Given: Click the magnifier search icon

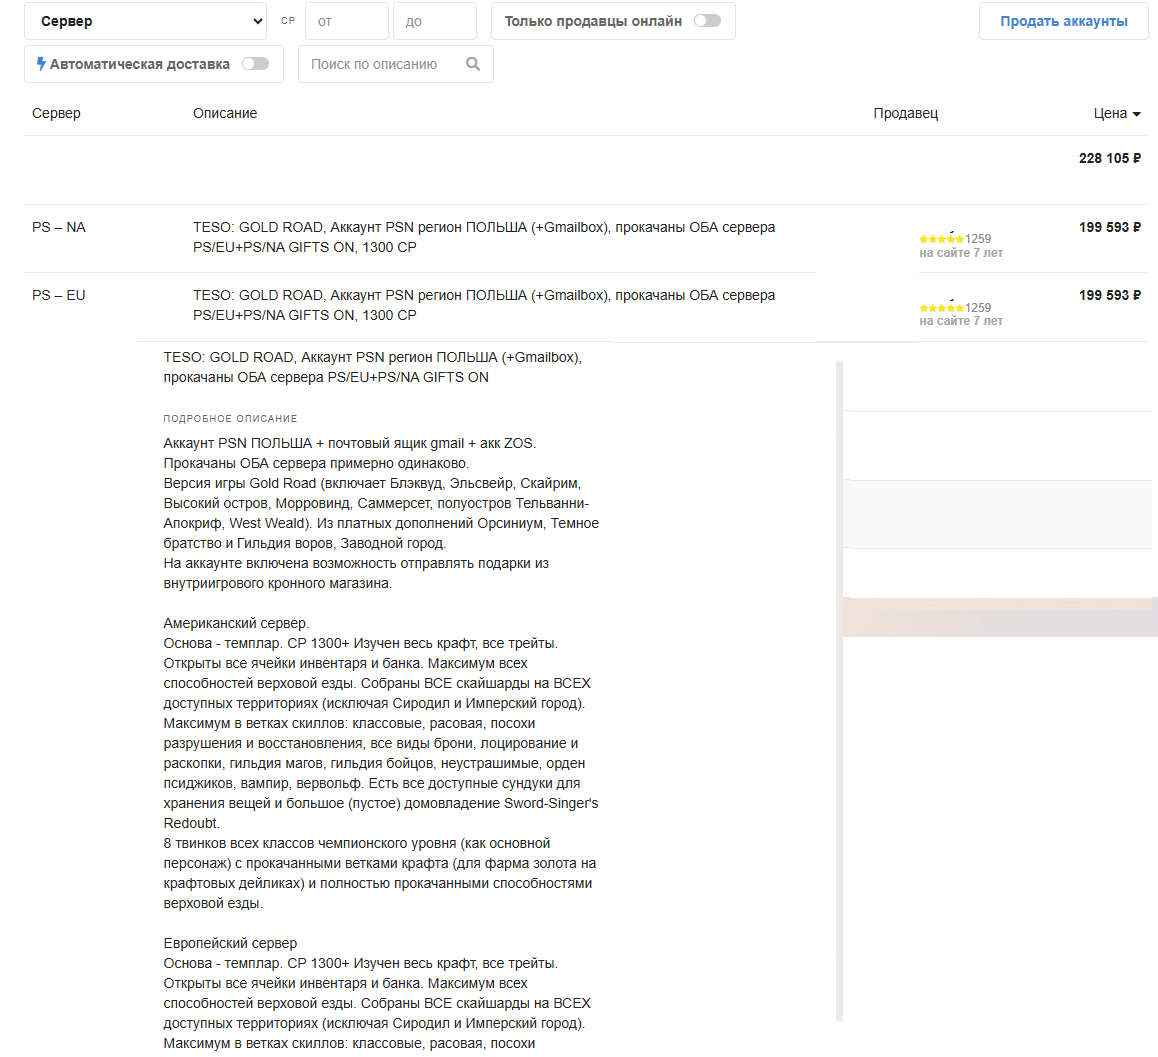Looking at the screenshot, I should [473, 64].
